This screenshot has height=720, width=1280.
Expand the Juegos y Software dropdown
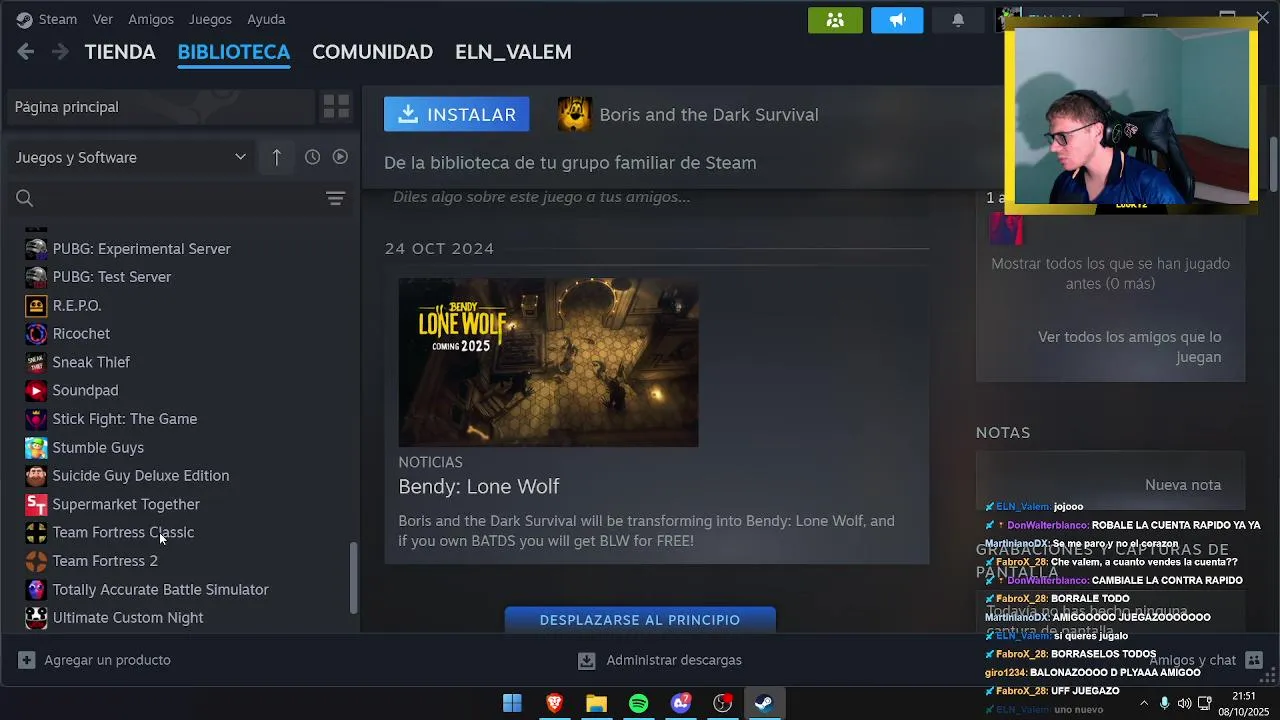pos(130,157)
